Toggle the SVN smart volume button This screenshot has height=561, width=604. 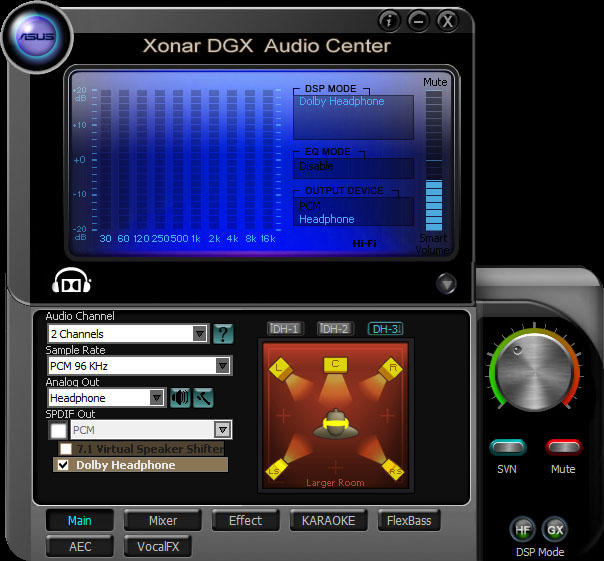[508, 447]
